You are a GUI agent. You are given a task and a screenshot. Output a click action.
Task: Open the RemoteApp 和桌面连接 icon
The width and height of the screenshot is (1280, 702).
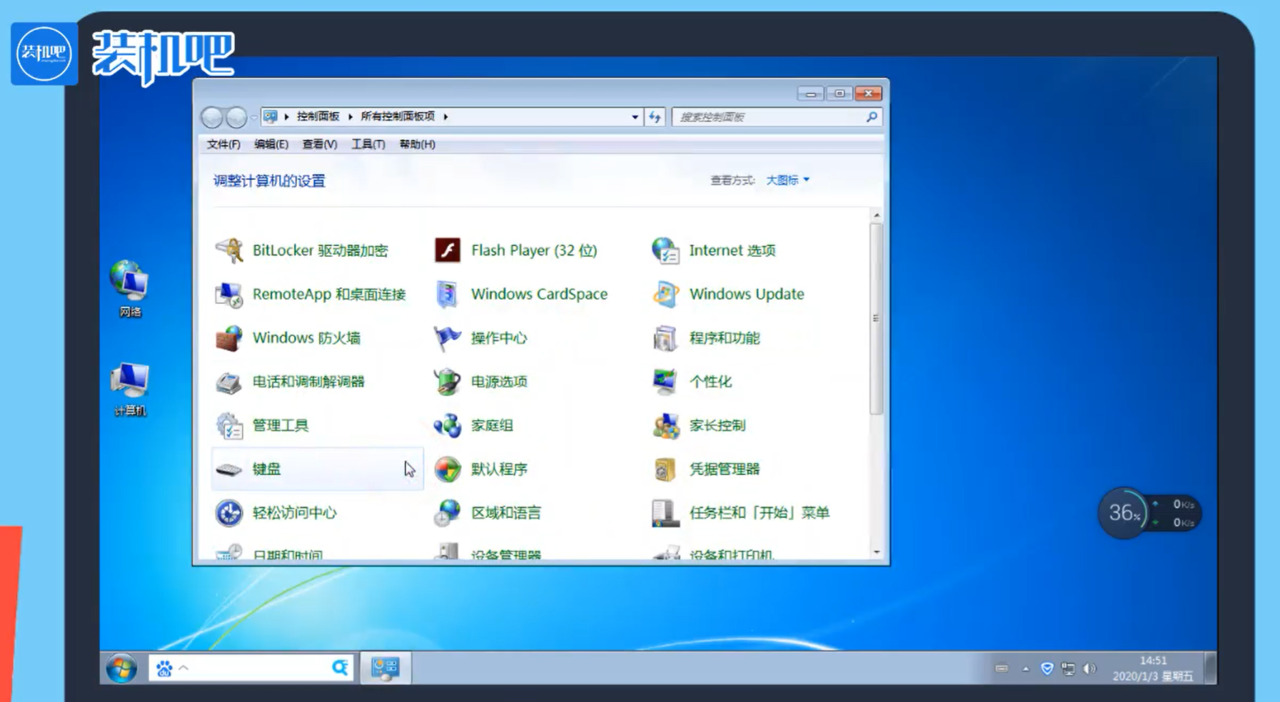pos(230,294)
